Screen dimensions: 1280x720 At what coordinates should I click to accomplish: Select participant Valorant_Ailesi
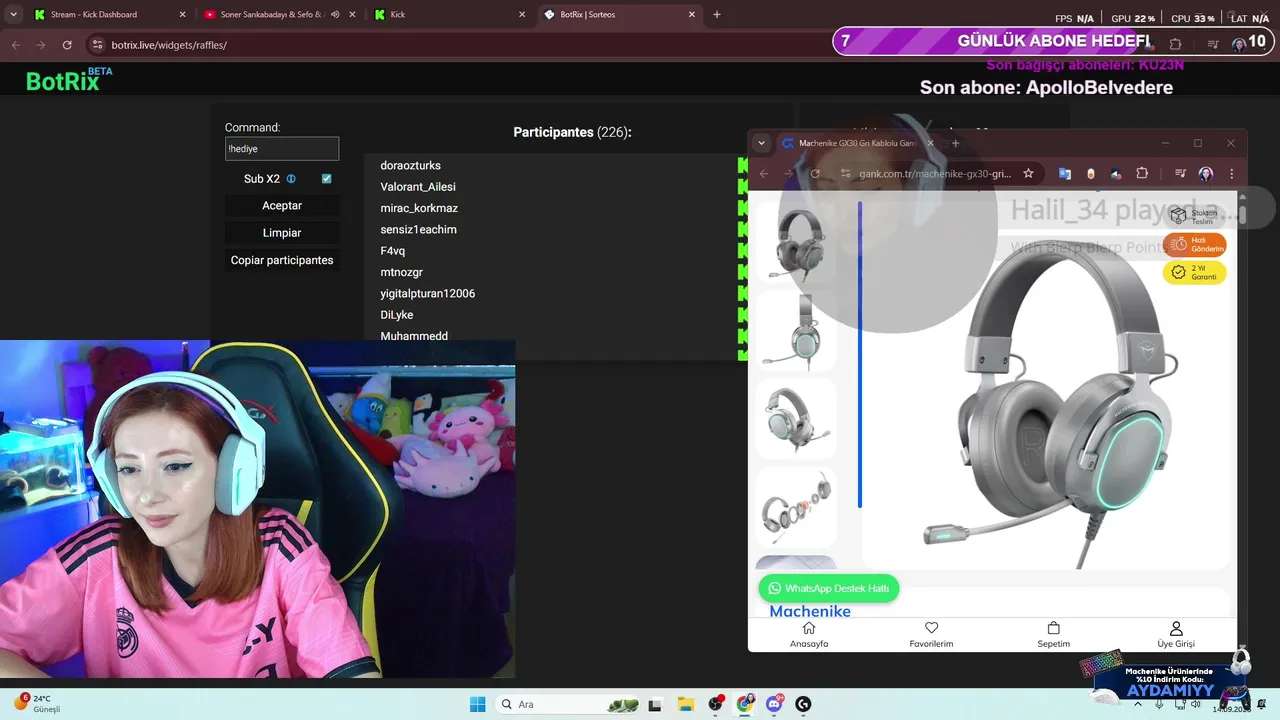click(418, 187)
